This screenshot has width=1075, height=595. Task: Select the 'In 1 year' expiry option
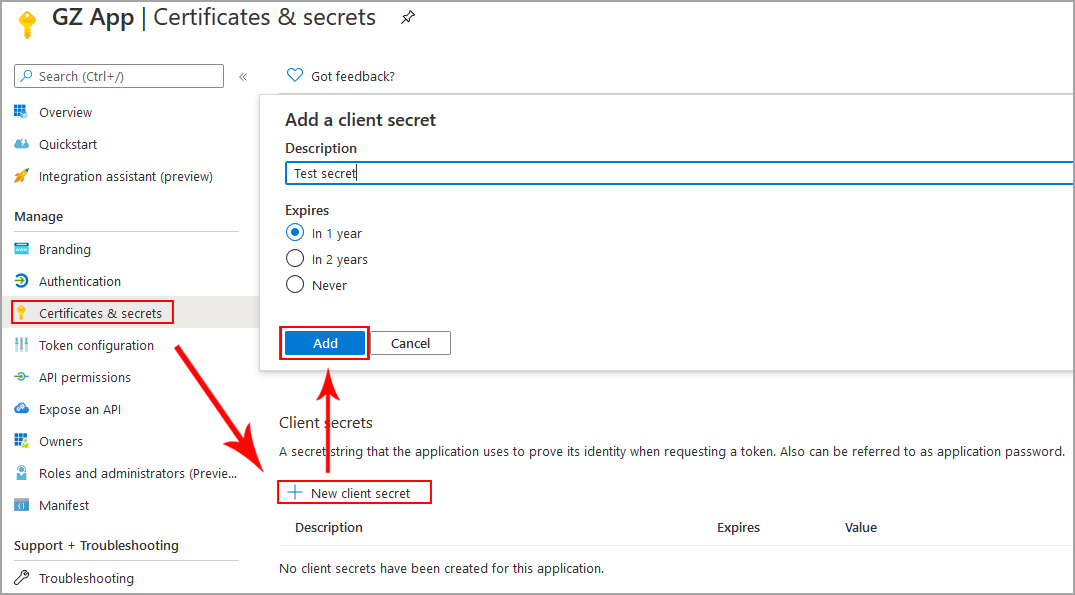pos(295,233)
